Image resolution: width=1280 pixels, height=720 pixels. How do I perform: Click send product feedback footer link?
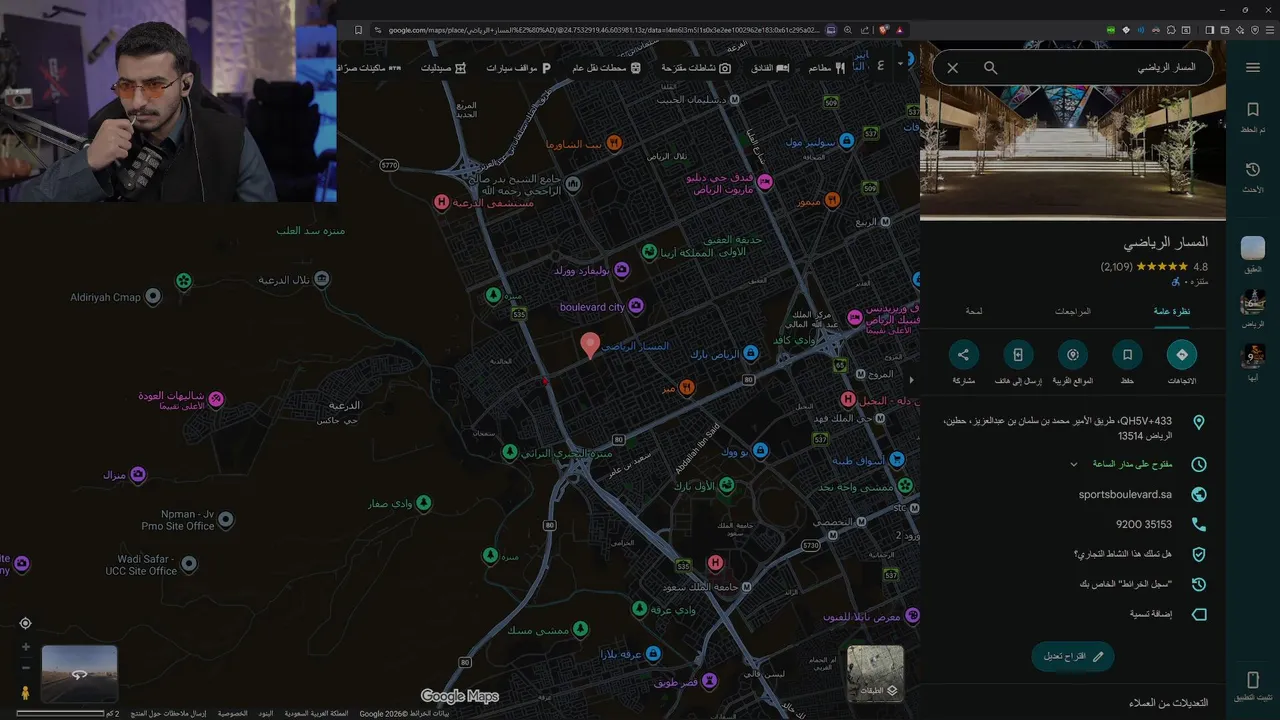(168, 713)
